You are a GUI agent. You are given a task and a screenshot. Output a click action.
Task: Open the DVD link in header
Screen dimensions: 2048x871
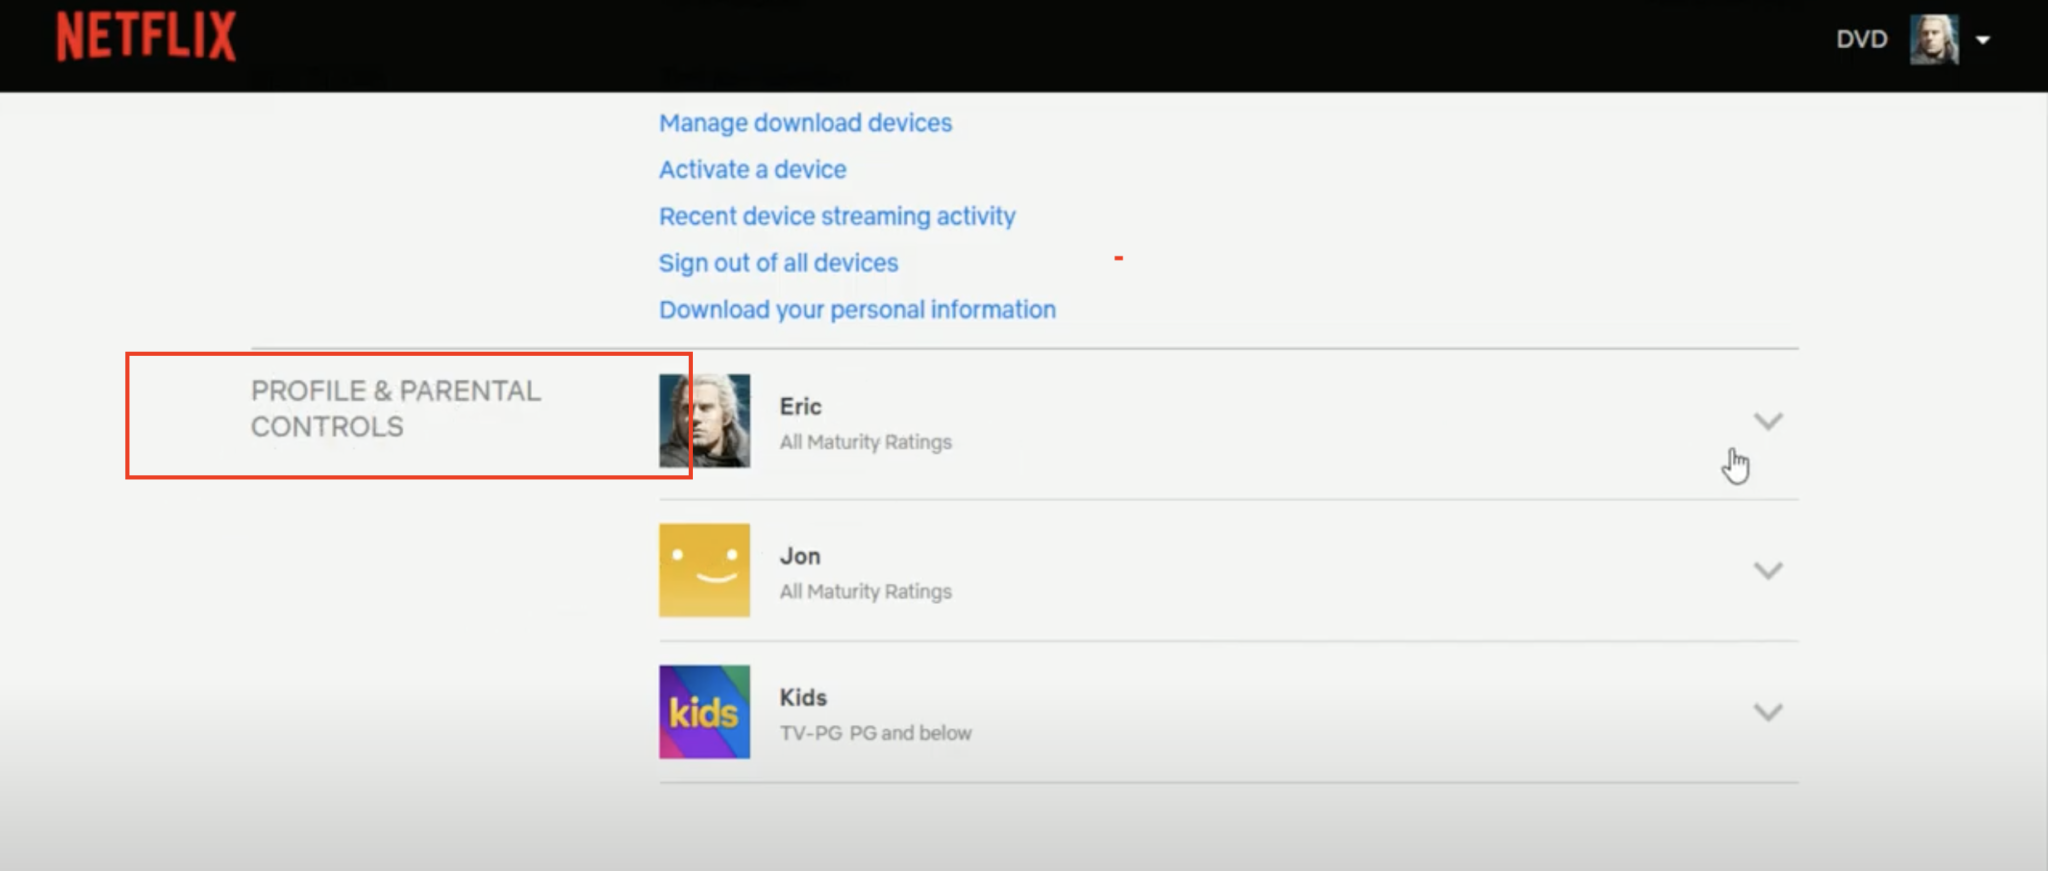click(1861, 39)
